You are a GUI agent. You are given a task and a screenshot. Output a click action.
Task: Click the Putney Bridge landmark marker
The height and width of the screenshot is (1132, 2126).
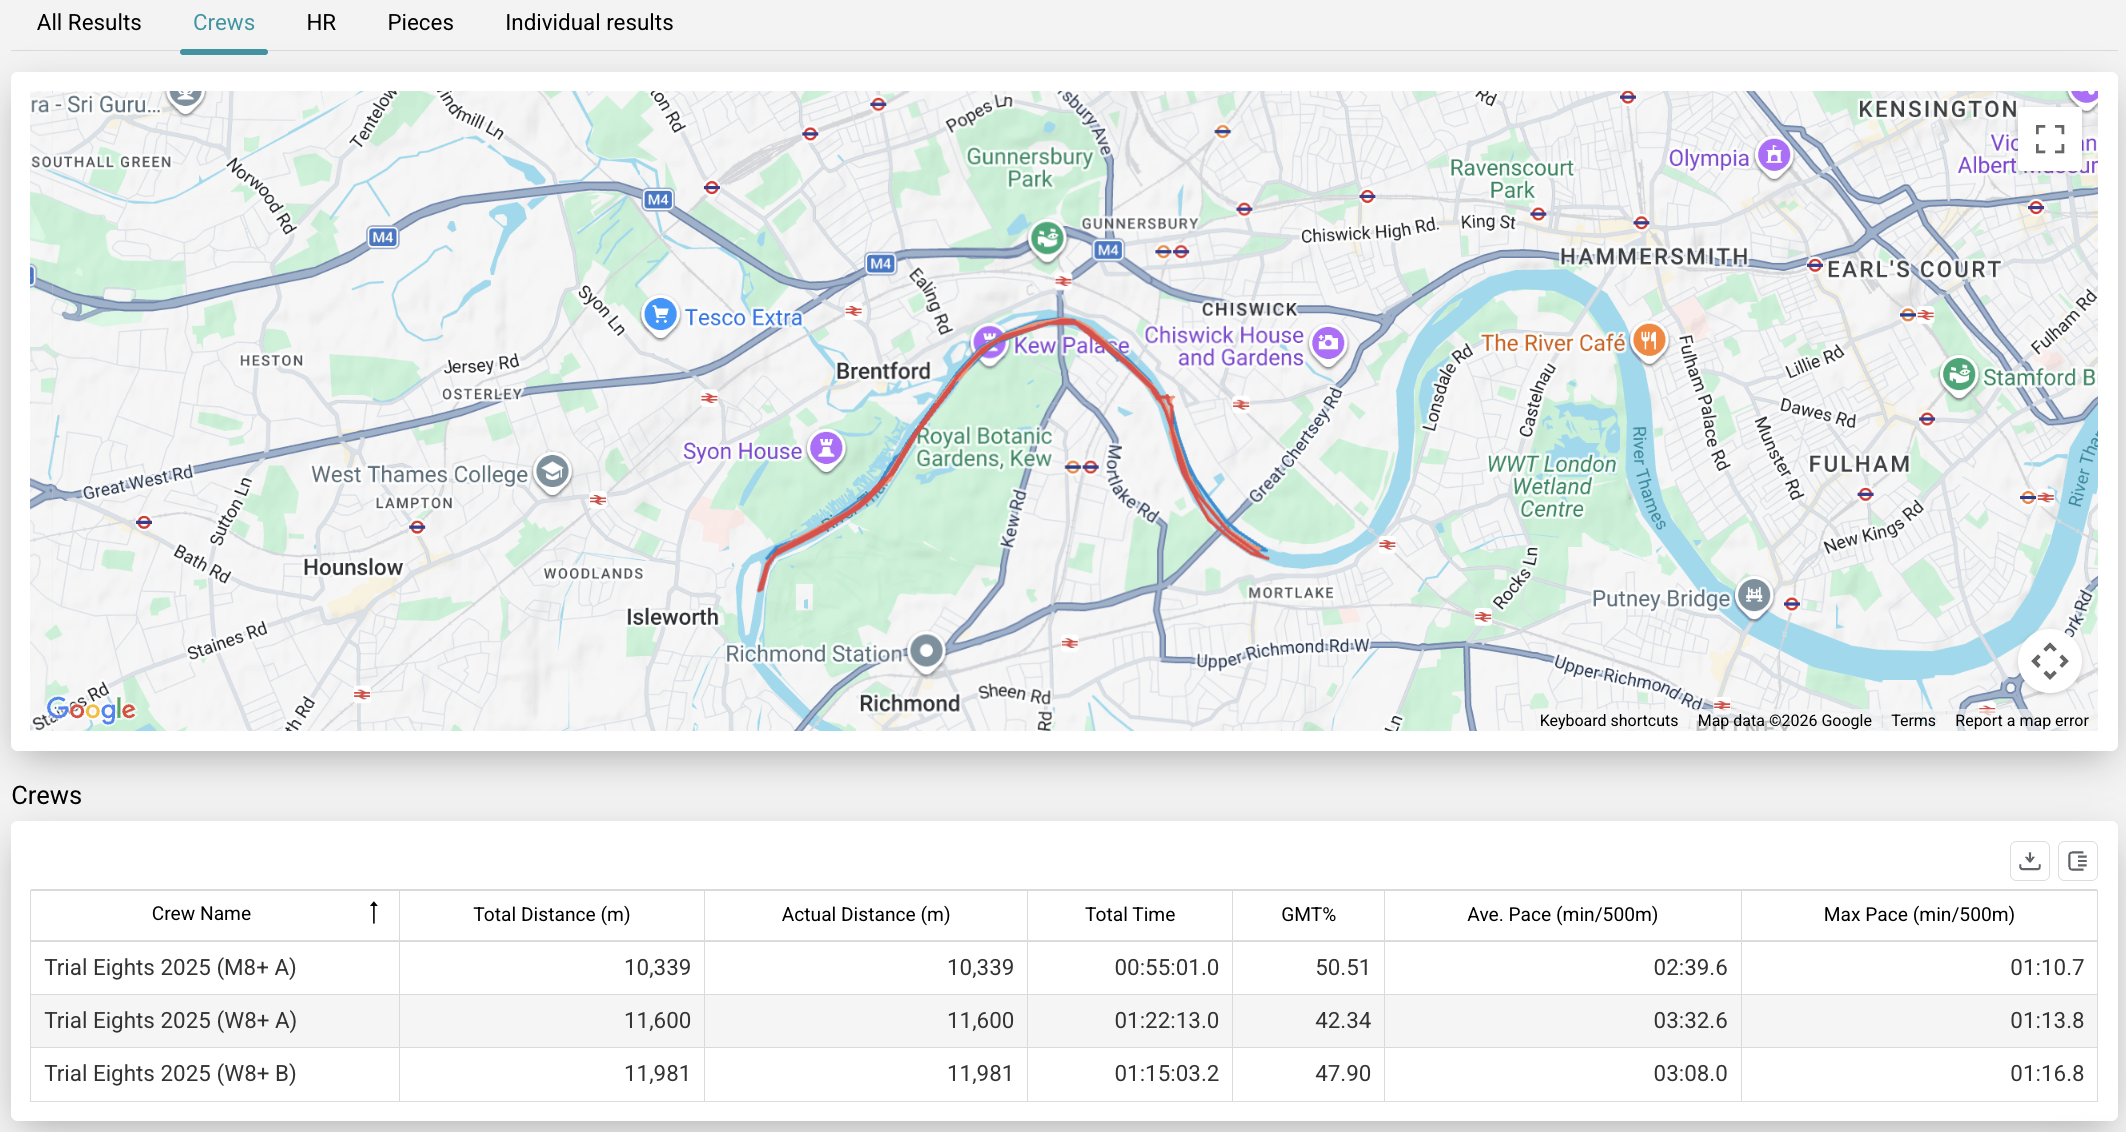point(1754,597)
